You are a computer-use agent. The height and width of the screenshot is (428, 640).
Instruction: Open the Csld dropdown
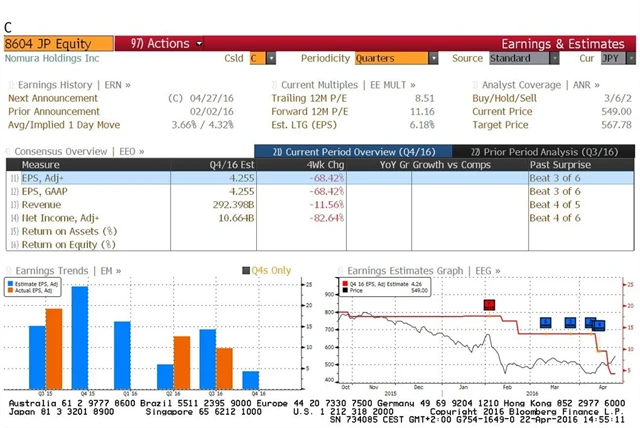262,59
